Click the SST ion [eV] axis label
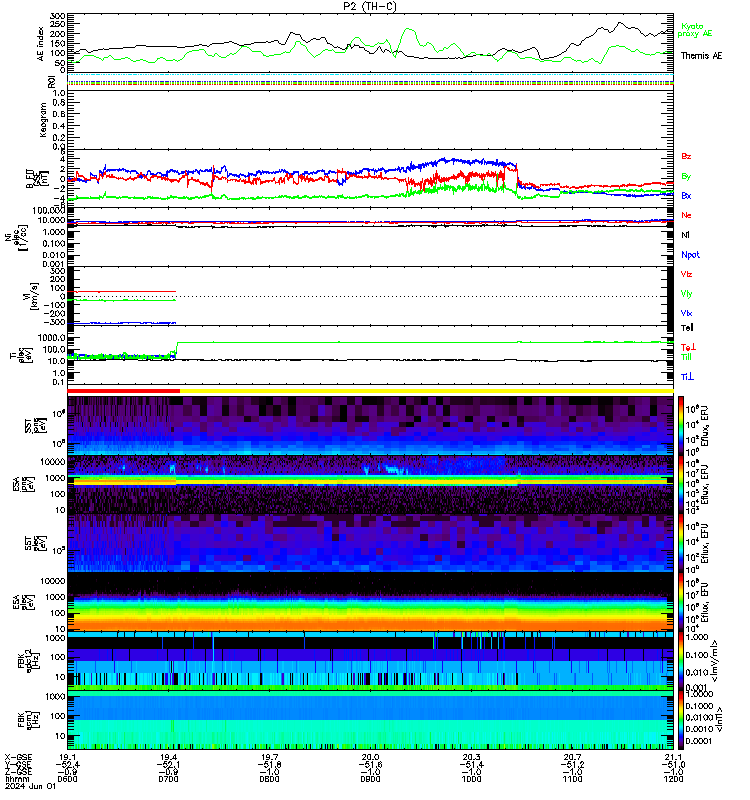 pos(36,425)
